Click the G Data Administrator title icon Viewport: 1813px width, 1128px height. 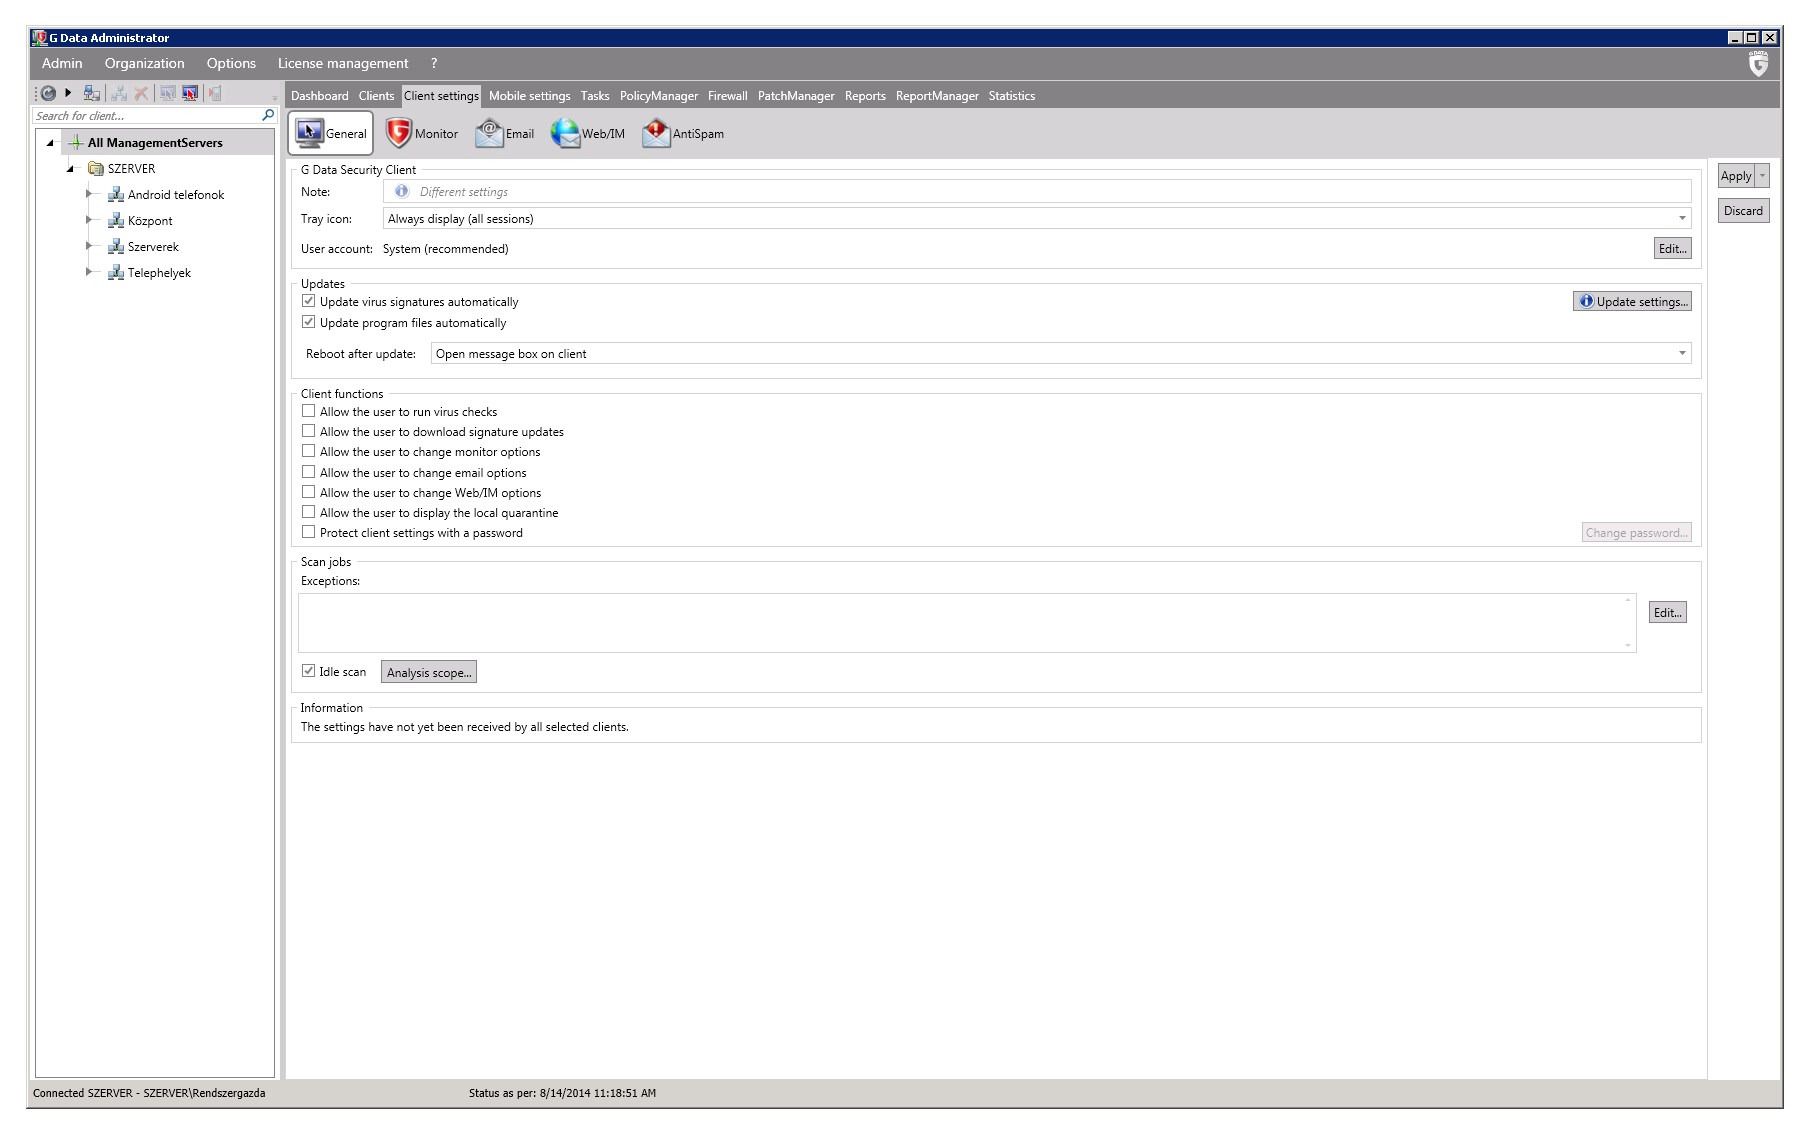[x=39, y=37]
